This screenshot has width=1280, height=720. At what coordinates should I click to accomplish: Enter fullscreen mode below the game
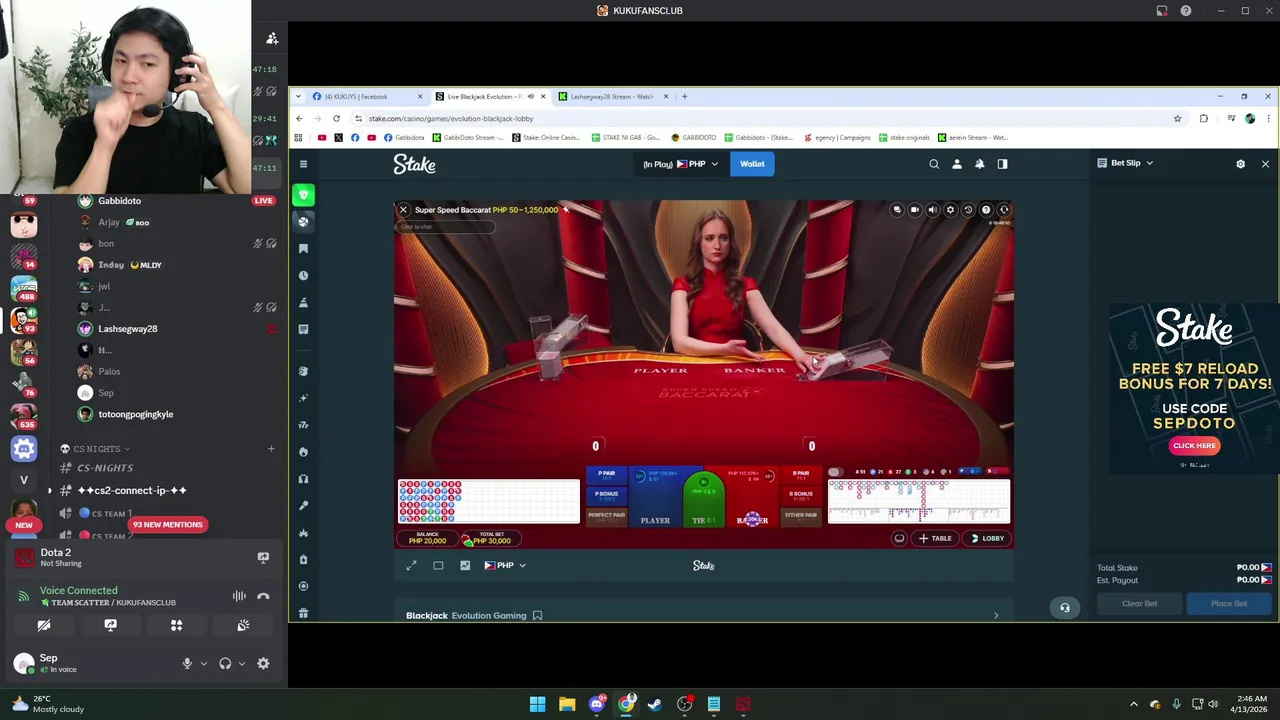[411, 566]
